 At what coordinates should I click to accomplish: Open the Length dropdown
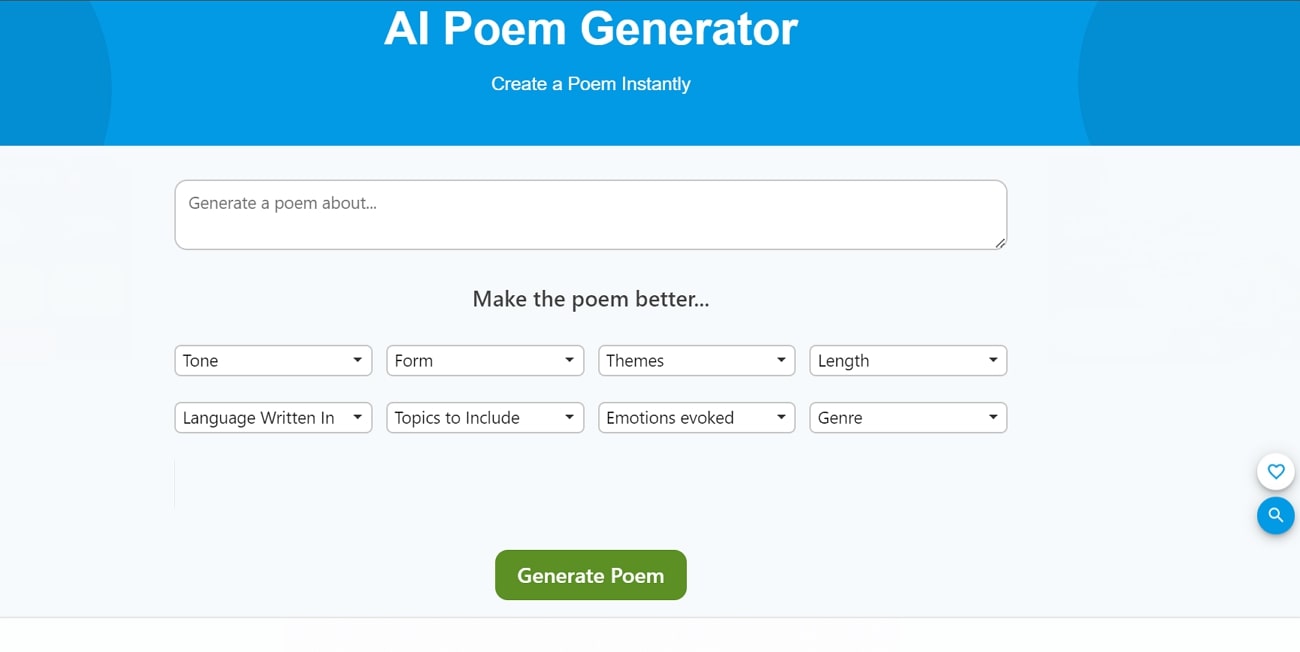coord(907,360)
